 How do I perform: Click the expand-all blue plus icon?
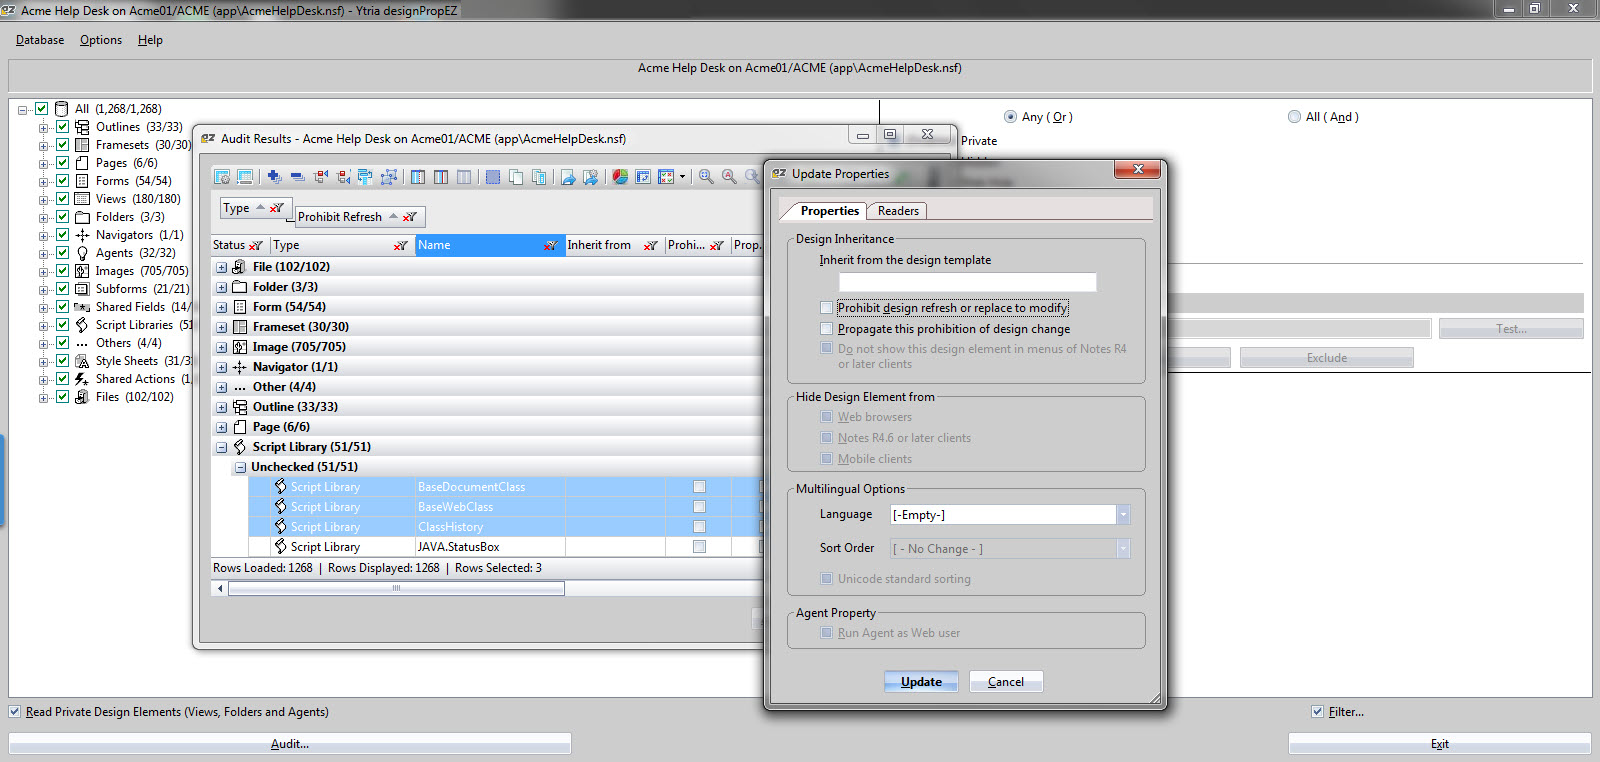pos(274,177)
